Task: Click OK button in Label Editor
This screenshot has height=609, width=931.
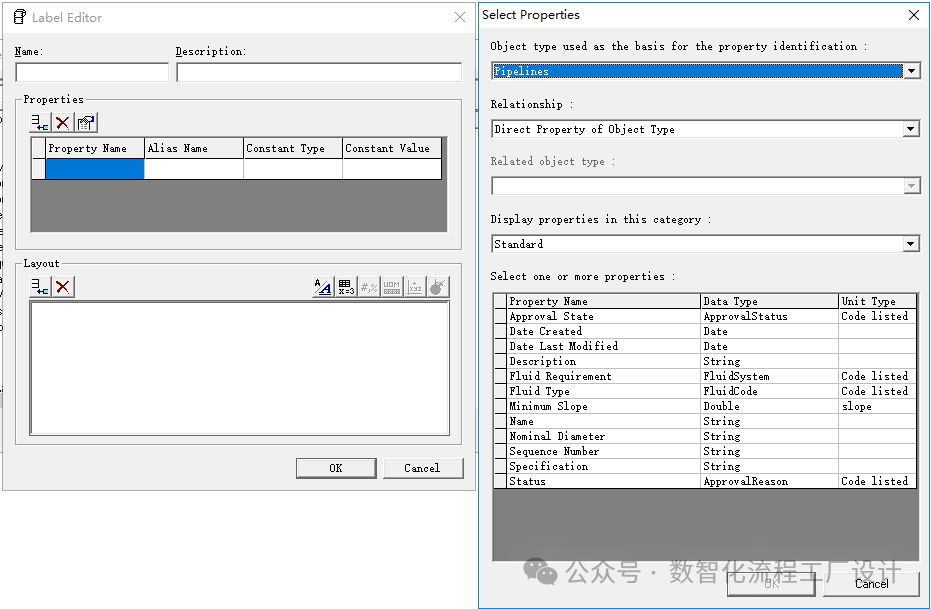Action: (x=336, y=468)
